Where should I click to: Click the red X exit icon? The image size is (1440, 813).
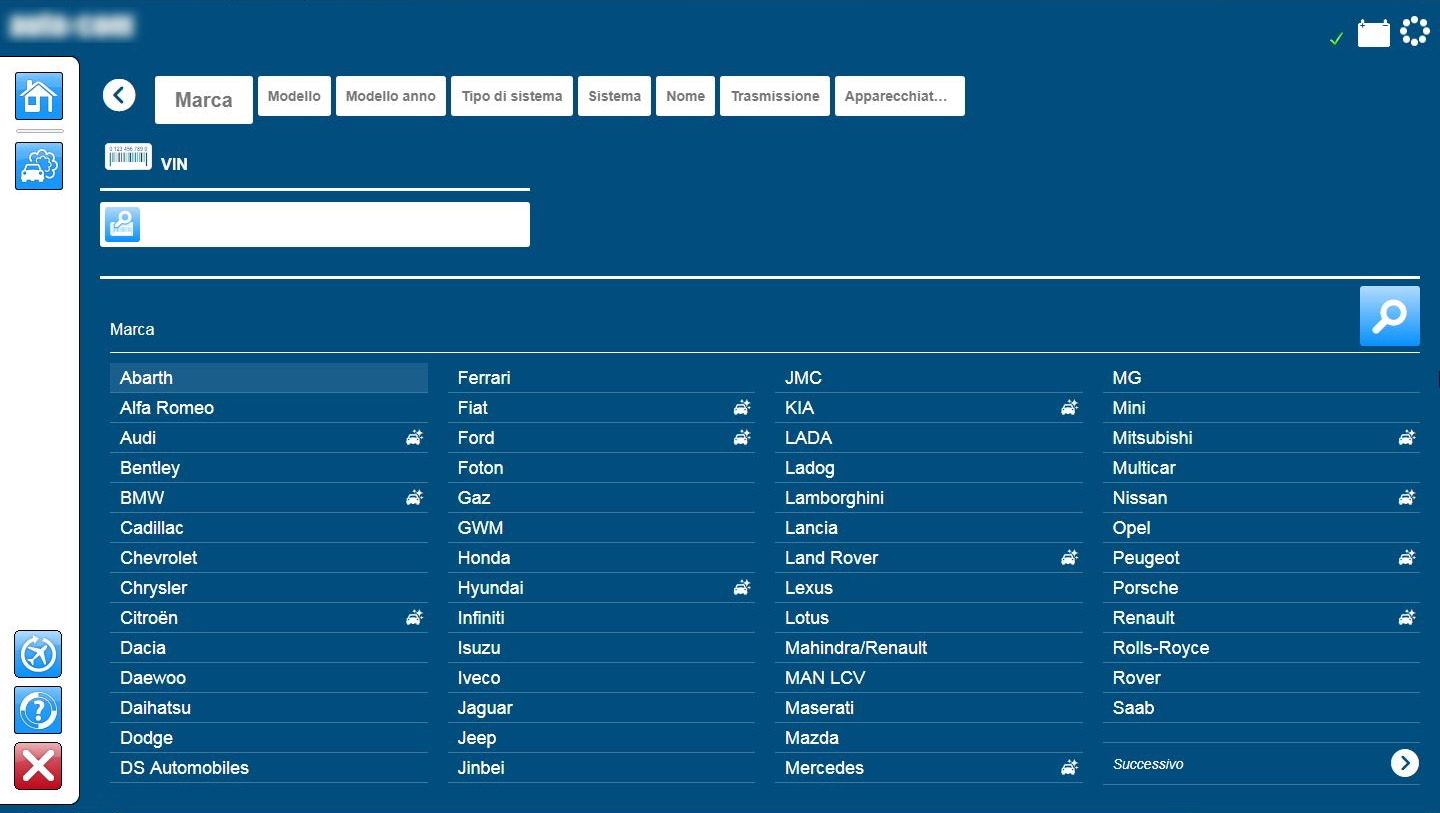click(38, 766)
